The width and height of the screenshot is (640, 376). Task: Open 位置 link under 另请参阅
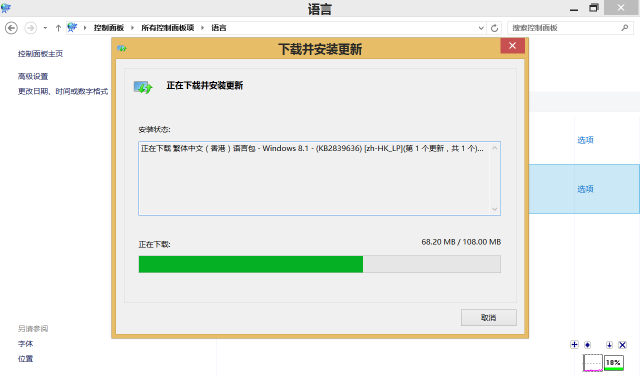coord(25,359)
